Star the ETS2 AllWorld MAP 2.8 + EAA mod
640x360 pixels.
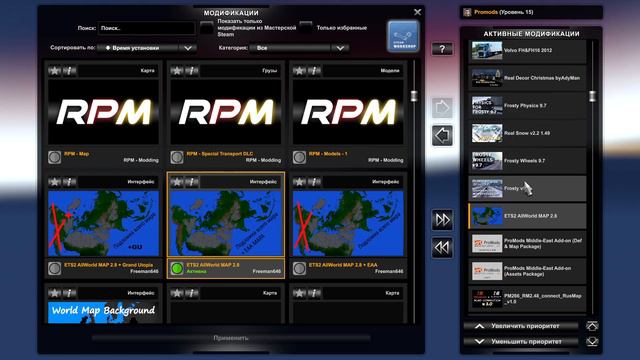[299, 182]
